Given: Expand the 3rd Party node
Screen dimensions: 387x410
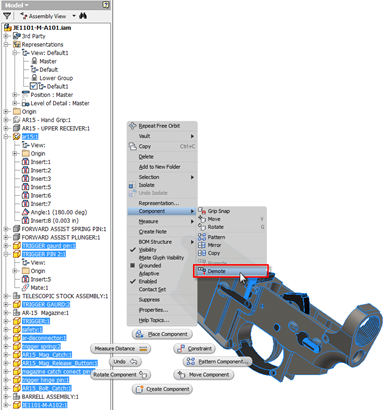Looking at the screenshot, I should pyautogui.click(x=6, y=36).
